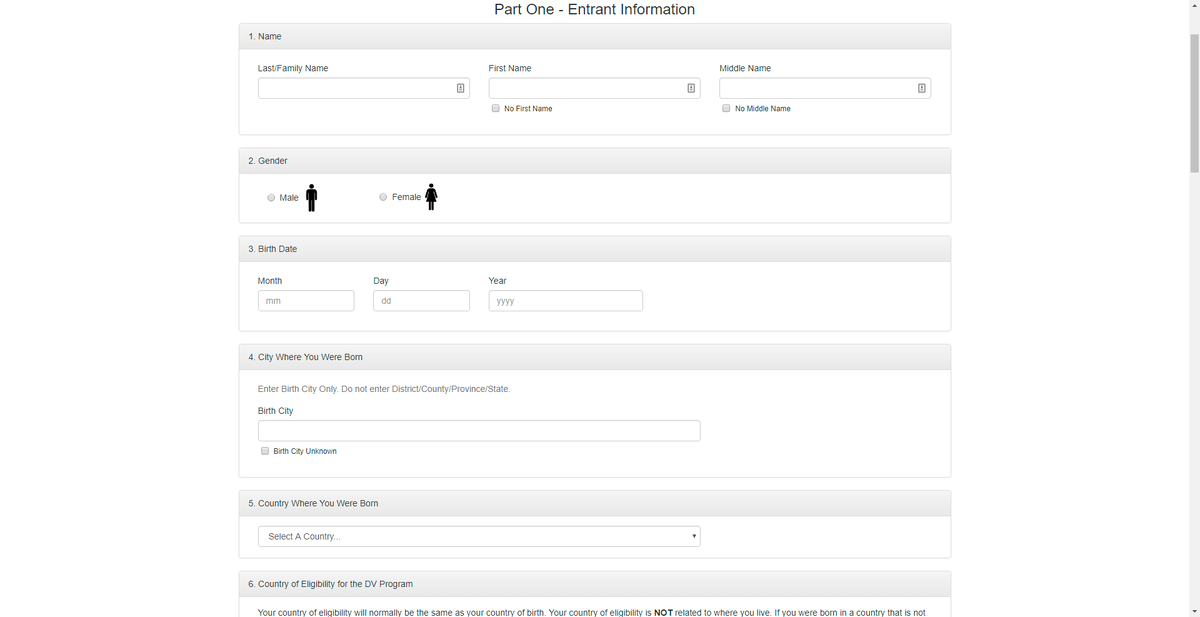Click the birth Year yyyy field
This screenshot has width=1200, height=617.
(x=566, y=301)
